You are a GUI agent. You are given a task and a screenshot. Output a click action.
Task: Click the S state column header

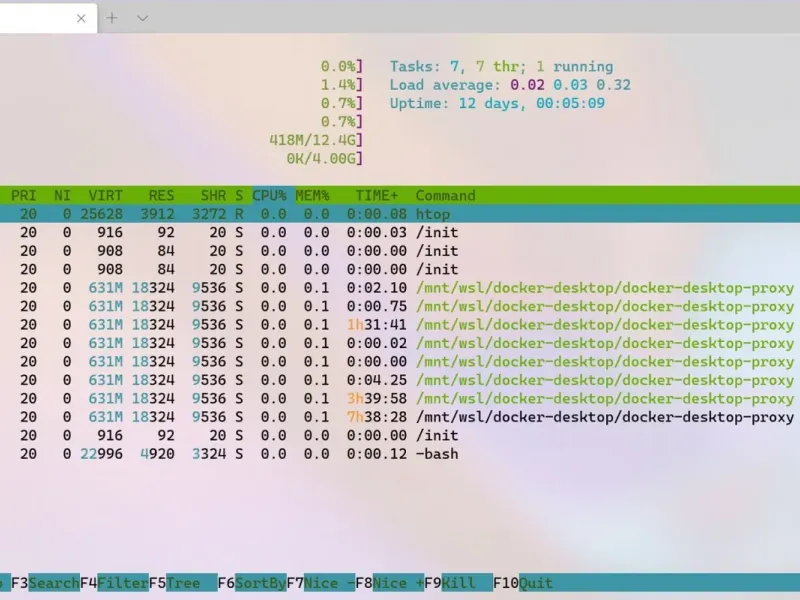[239, 195]
